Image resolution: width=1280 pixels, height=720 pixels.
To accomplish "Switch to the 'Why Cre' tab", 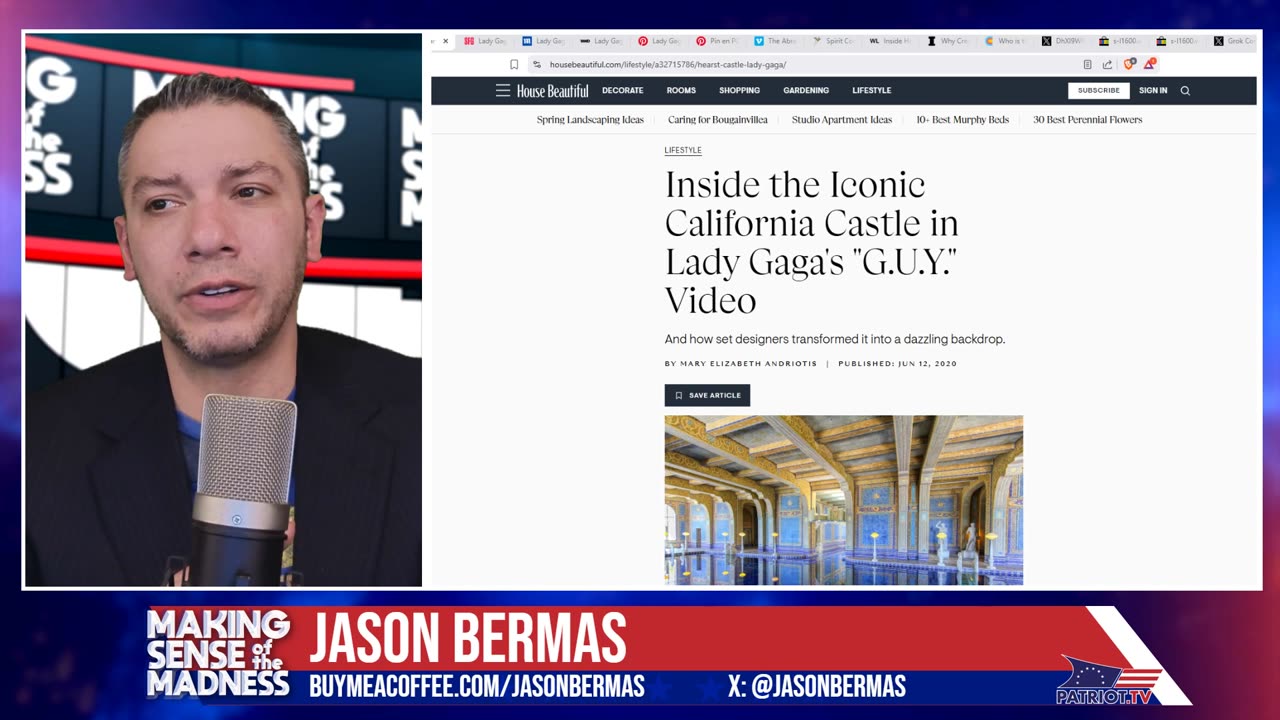I will [x=948, y=41].
